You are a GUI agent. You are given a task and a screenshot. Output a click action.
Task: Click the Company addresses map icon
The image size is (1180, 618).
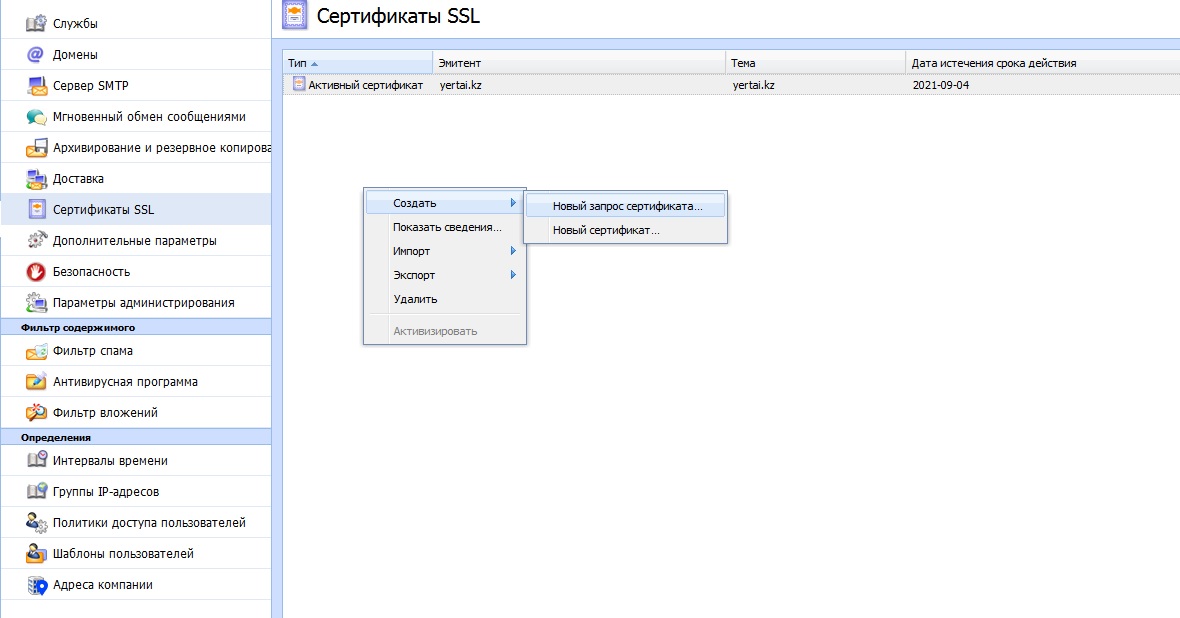tap(36, 585)
